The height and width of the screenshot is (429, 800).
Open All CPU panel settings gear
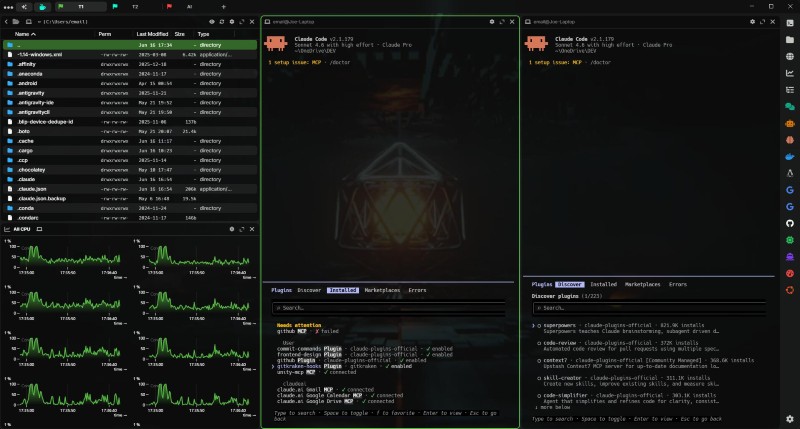coord(232,229)
